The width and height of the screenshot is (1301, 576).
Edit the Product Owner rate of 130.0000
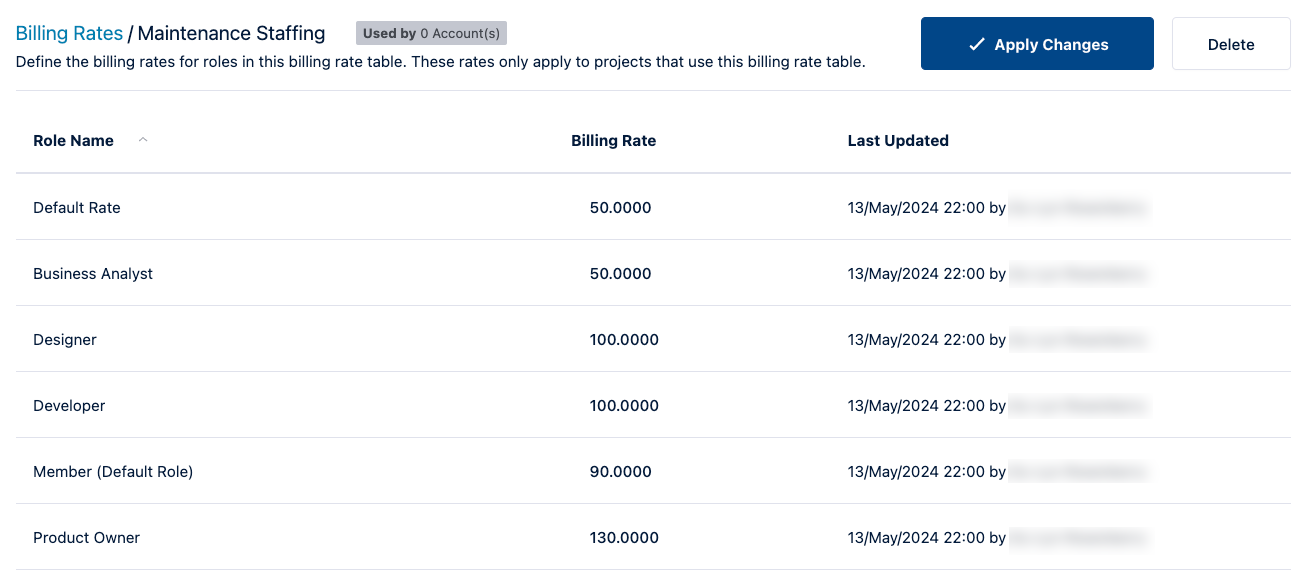point(624,537)
